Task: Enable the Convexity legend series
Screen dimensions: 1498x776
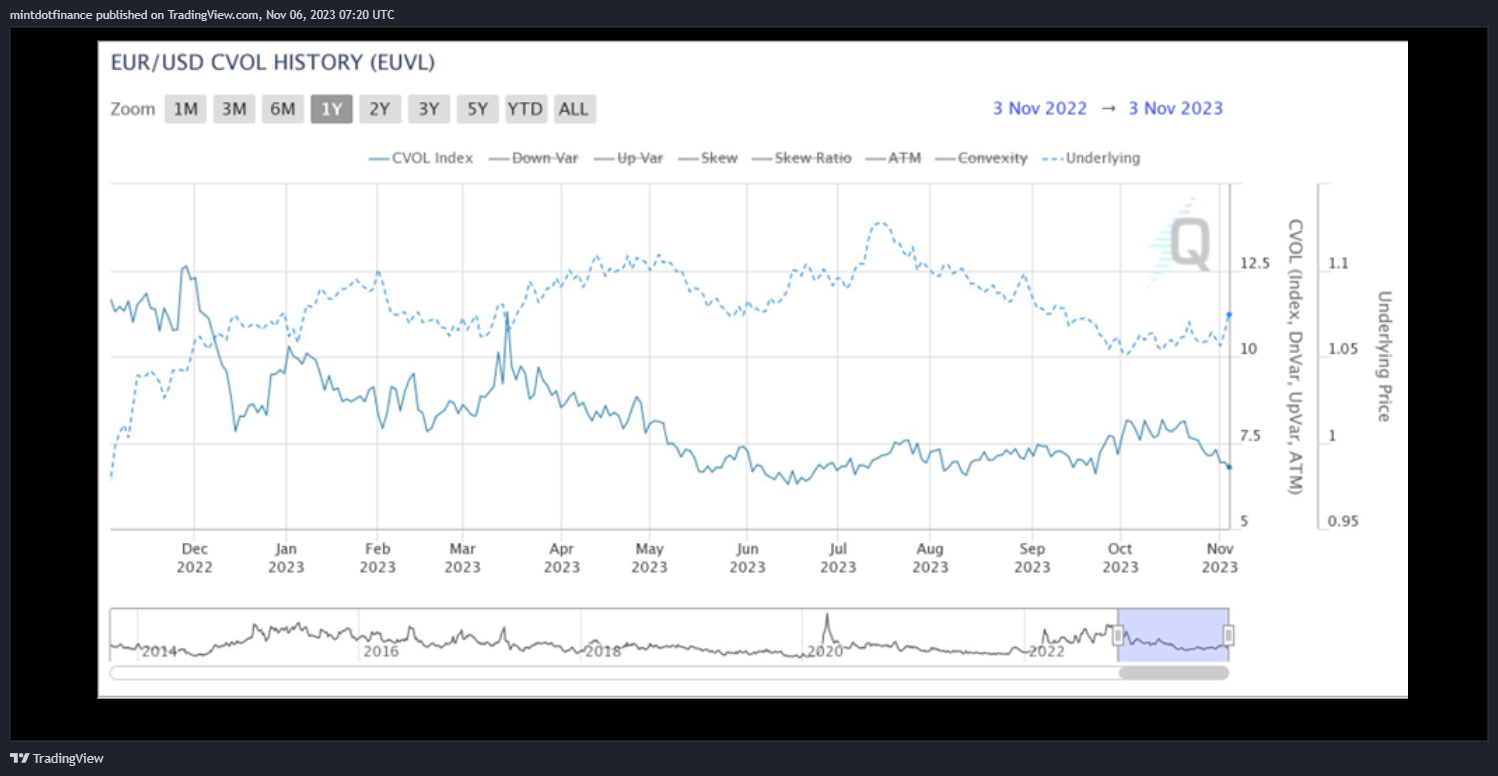Action: tap(980, 158)
